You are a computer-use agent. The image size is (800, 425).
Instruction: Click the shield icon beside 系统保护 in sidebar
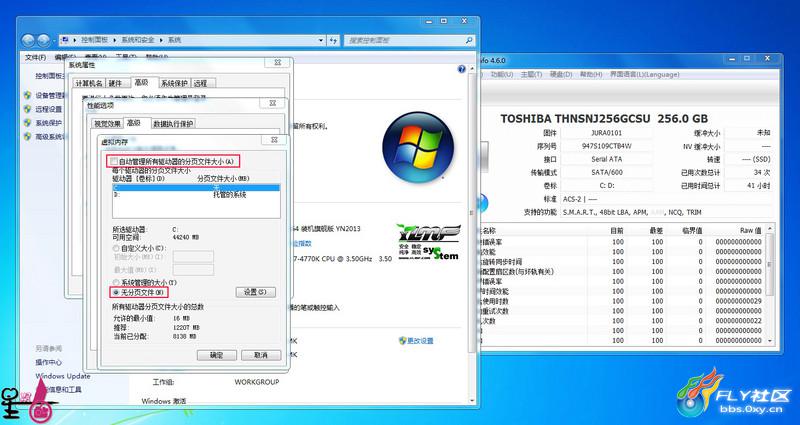(28, 122)
